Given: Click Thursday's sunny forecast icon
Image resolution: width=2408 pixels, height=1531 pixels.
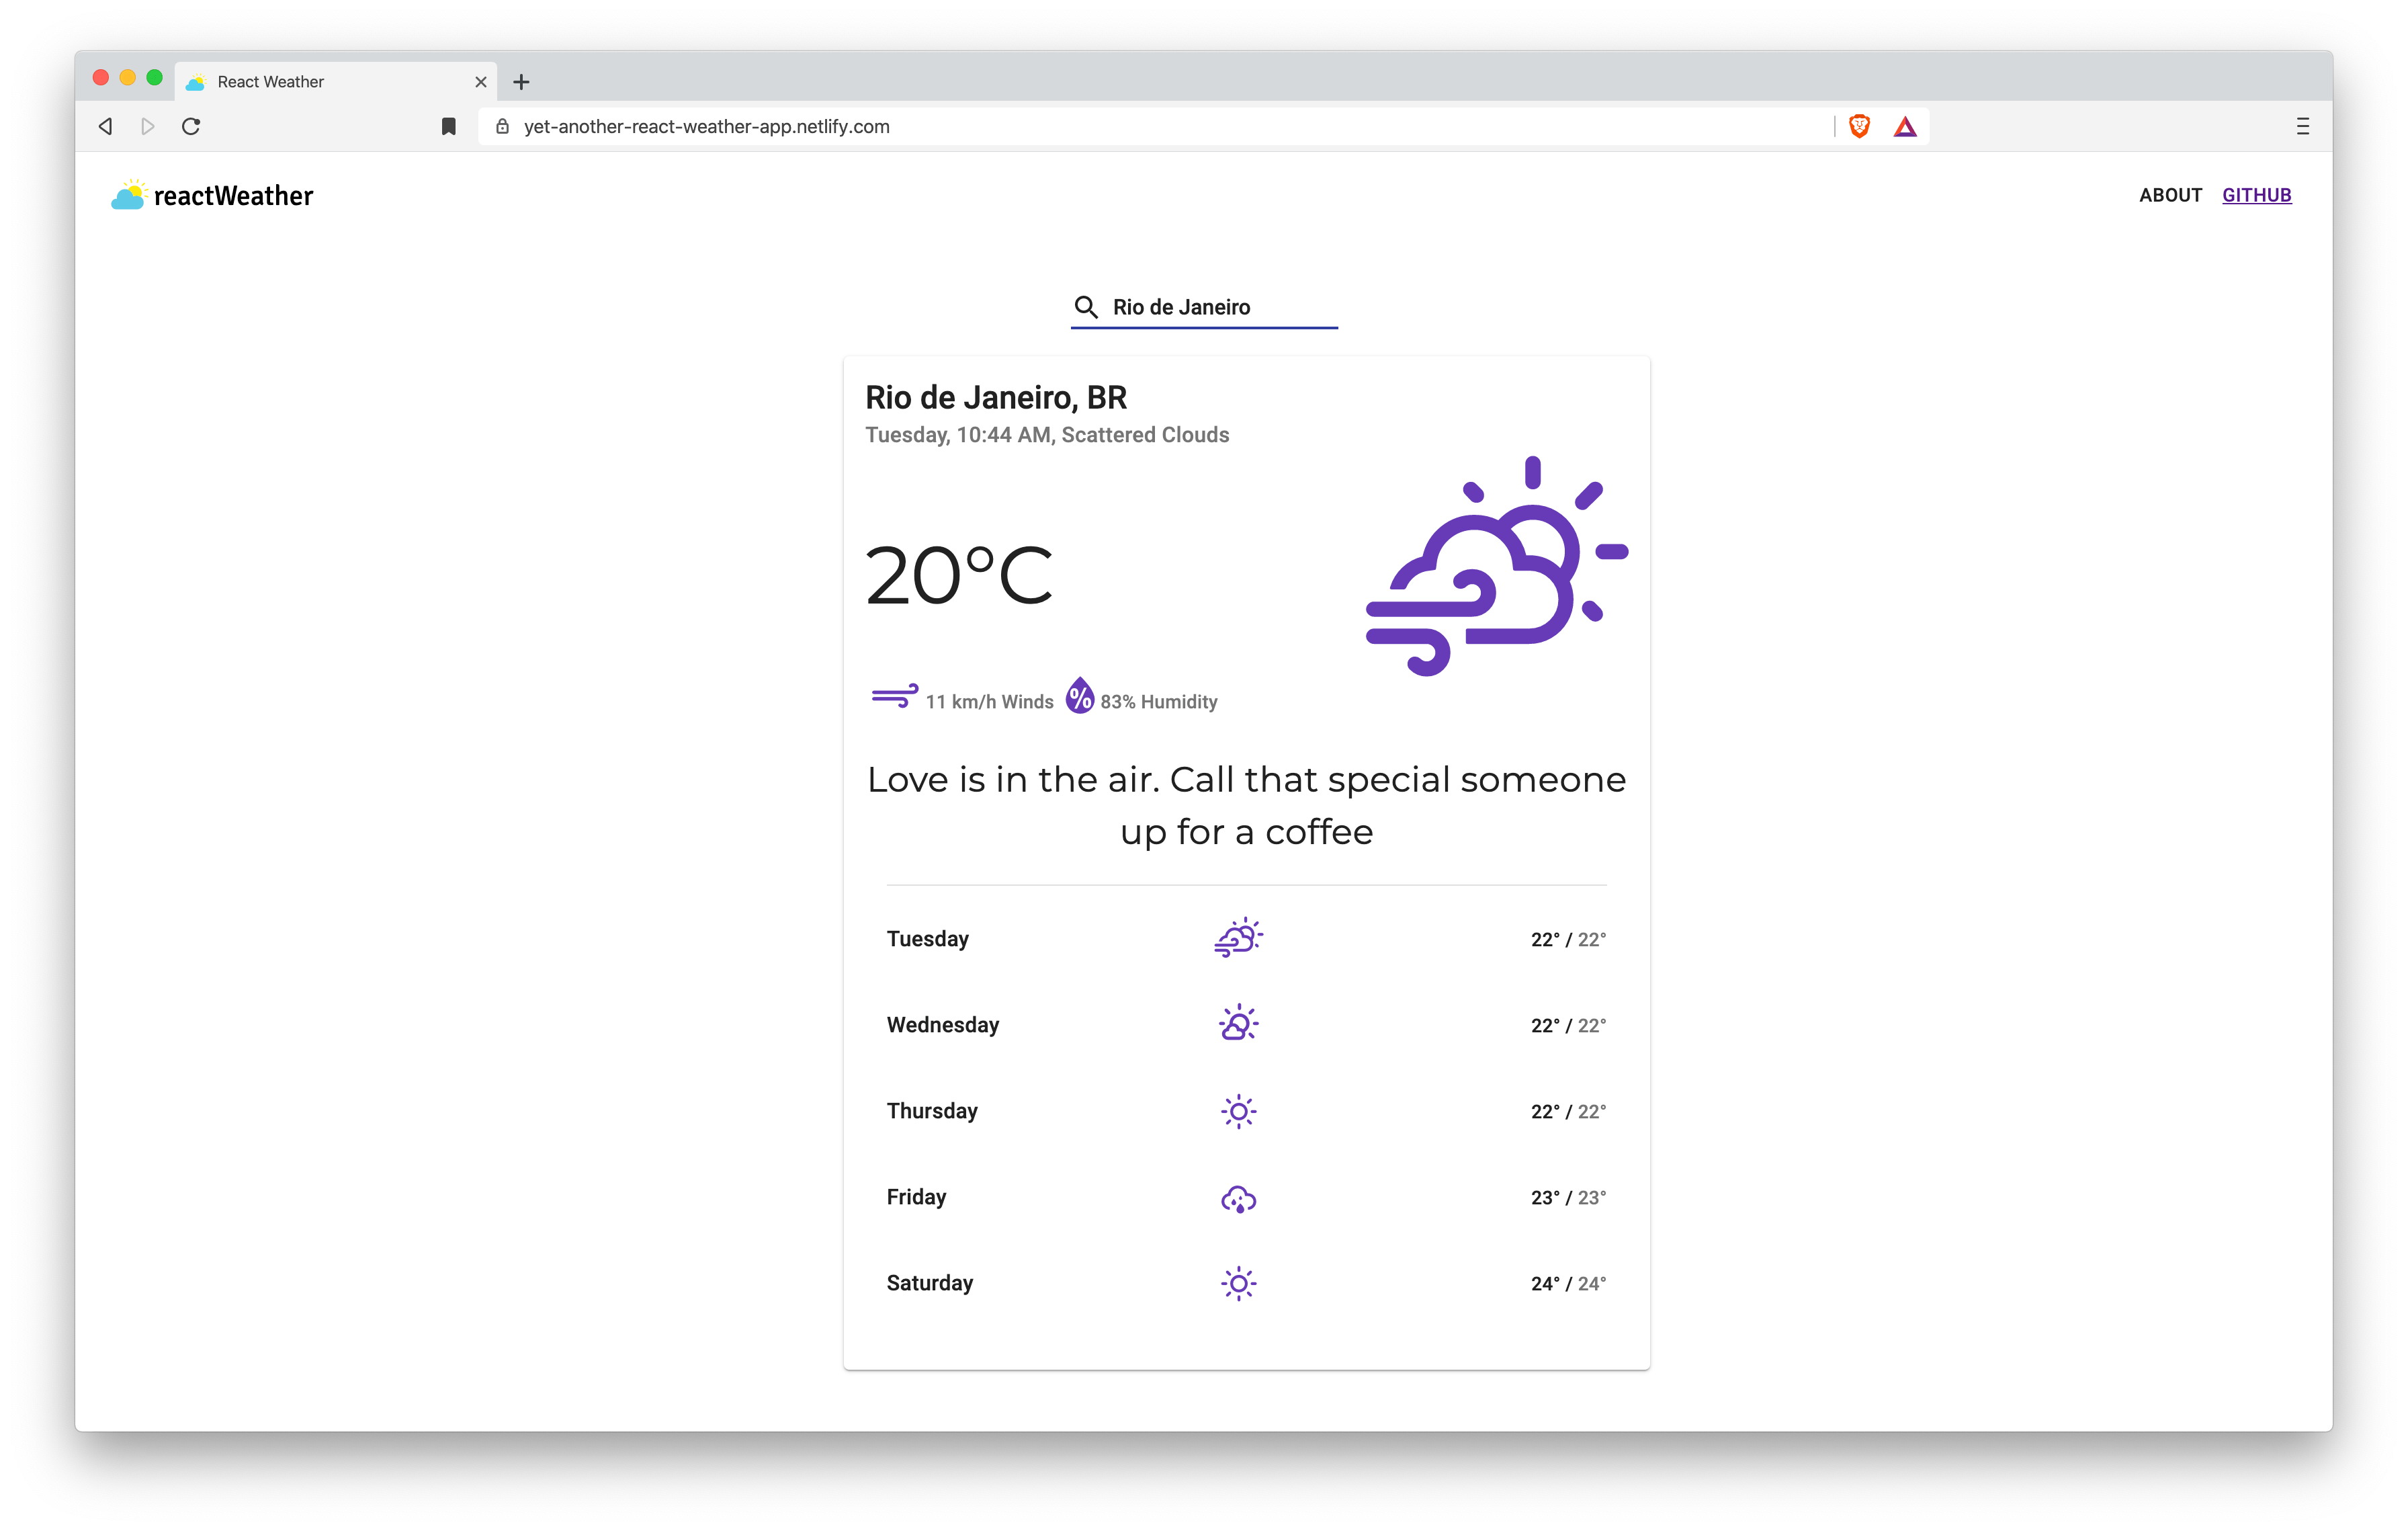Looking at the screenshot, I should (x=1239, y=1111).
